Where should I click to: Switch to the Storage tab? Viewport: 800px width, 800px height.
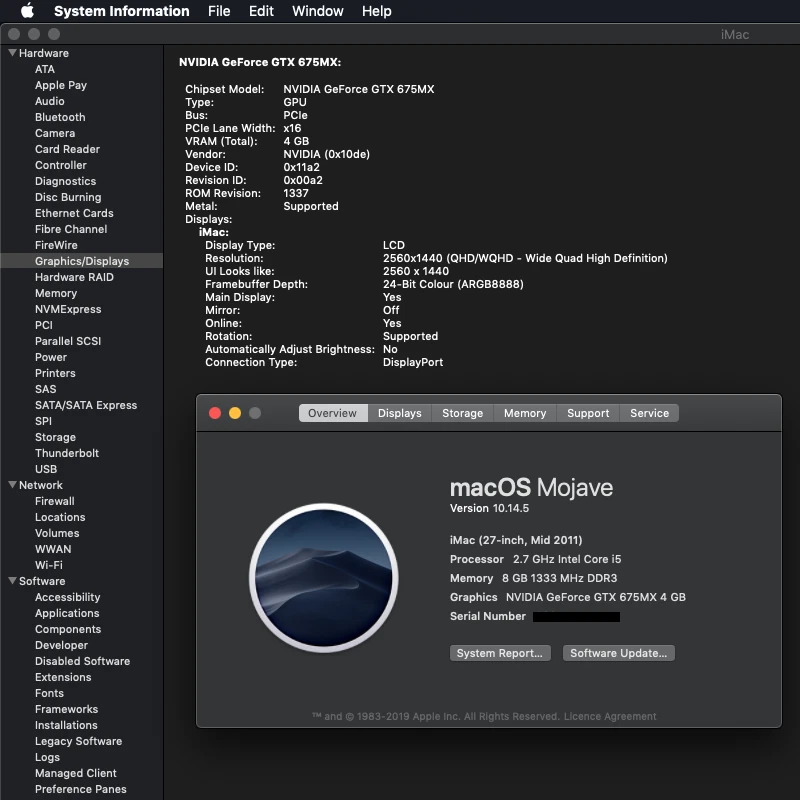(x=461, y=412)
